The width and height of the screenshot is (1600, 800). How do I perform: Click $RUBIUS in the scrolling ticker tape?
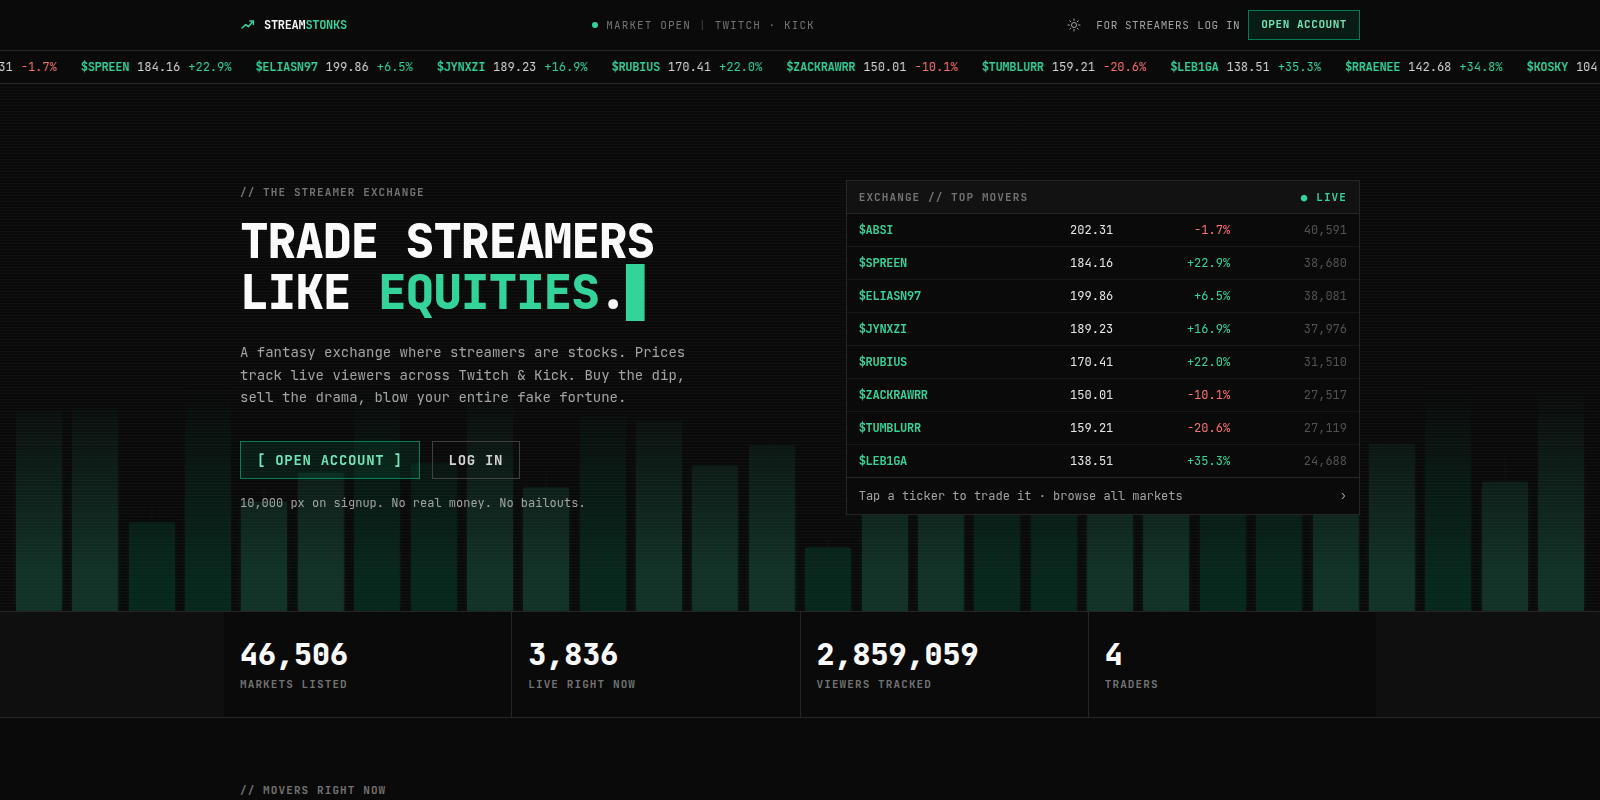click(687, 67)
